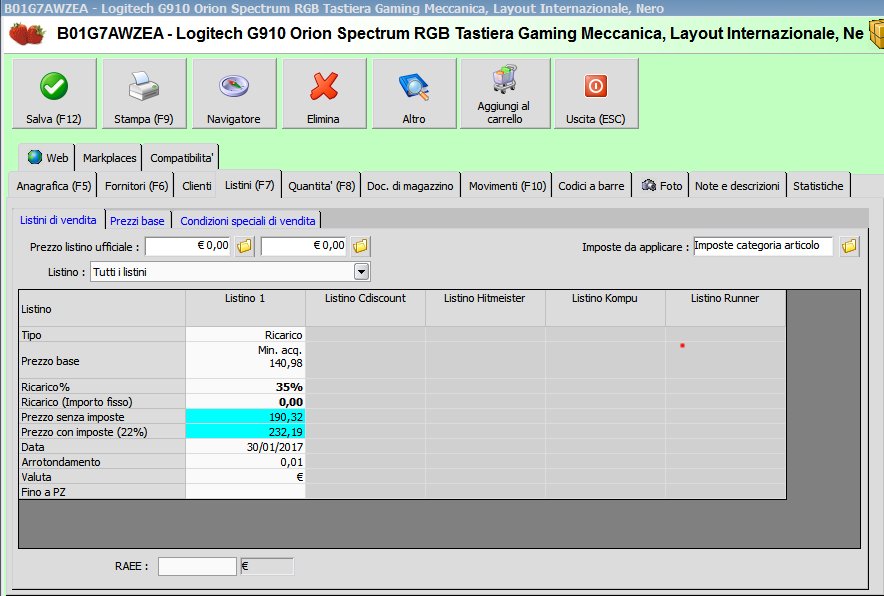Switch to the Compatibilita' tab
The width and height of the screenshot is (884, 596).
181,158
